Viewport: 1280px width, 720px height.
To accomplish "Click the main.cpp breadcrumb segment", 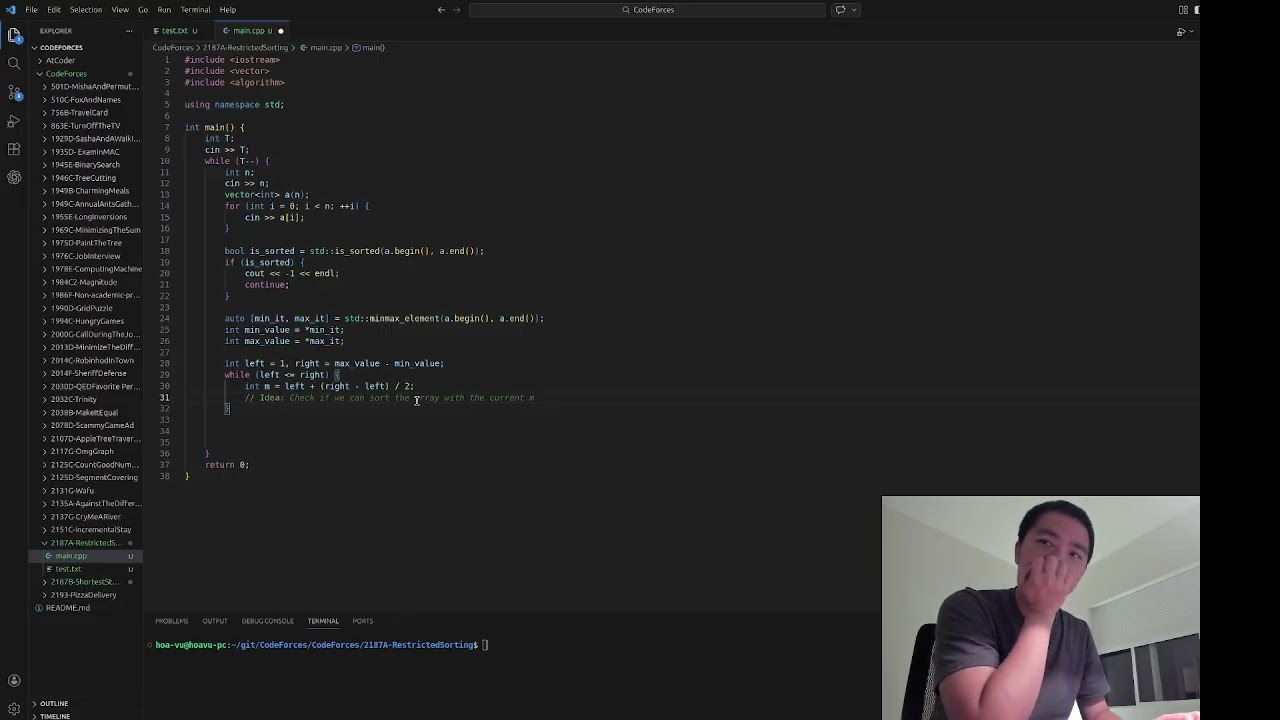I will point(321,48).
